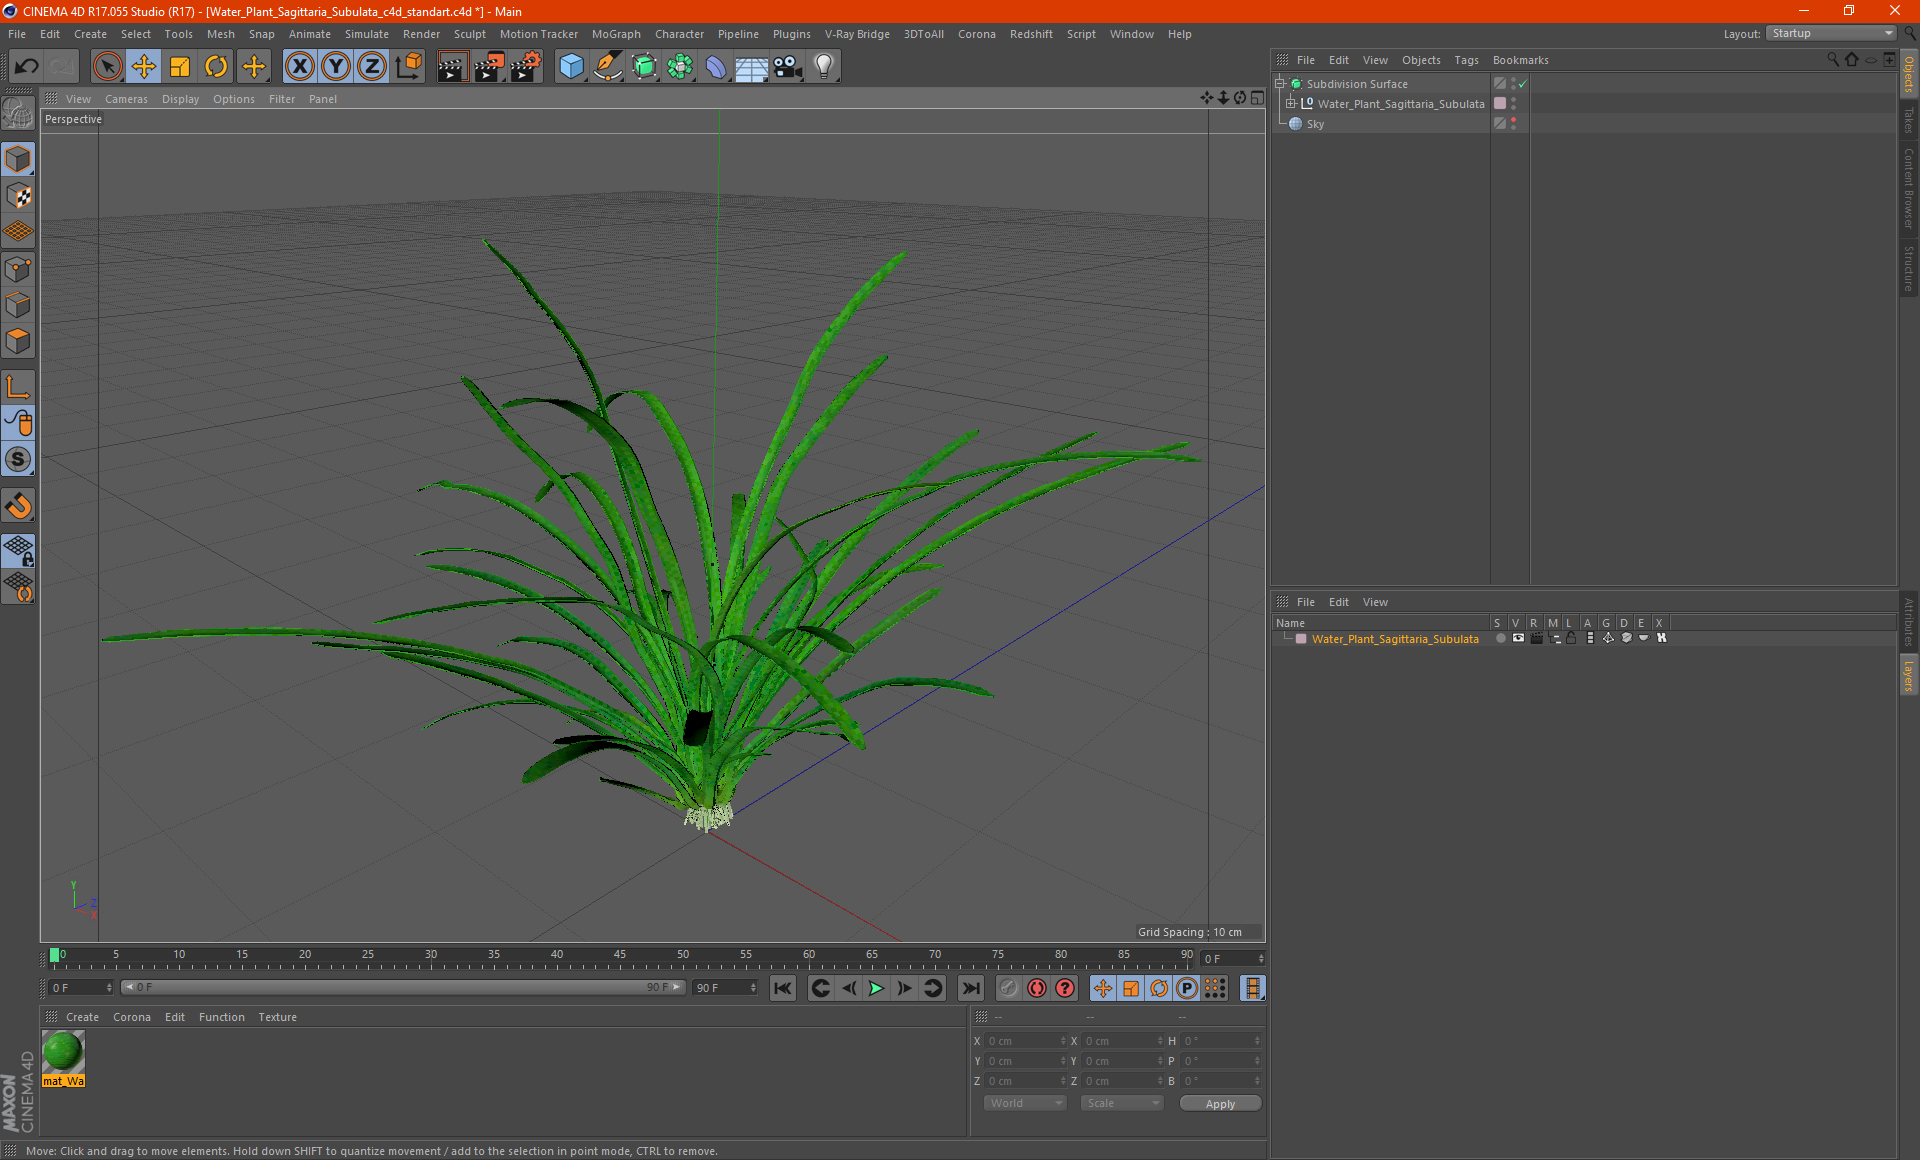Click Water_Plant layer color swatch in Objects
1920x1160 pixels.
[x=1500, y=104]
